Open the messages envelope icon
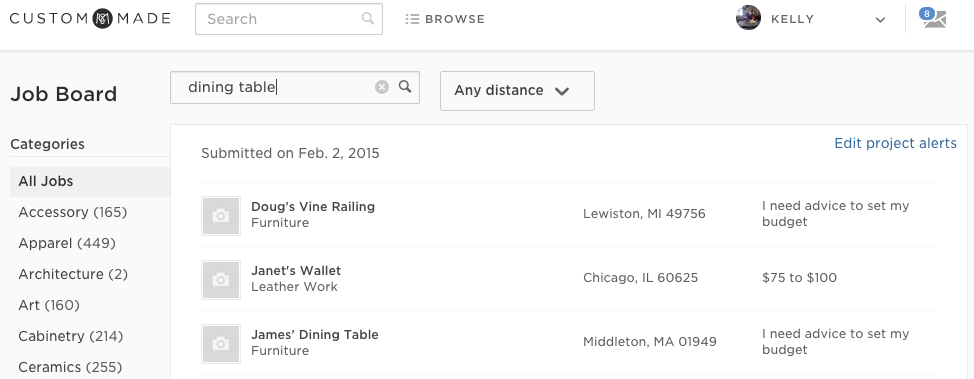Screen dimensions: 974x379 pyautogui.click(x=934, y=19)
